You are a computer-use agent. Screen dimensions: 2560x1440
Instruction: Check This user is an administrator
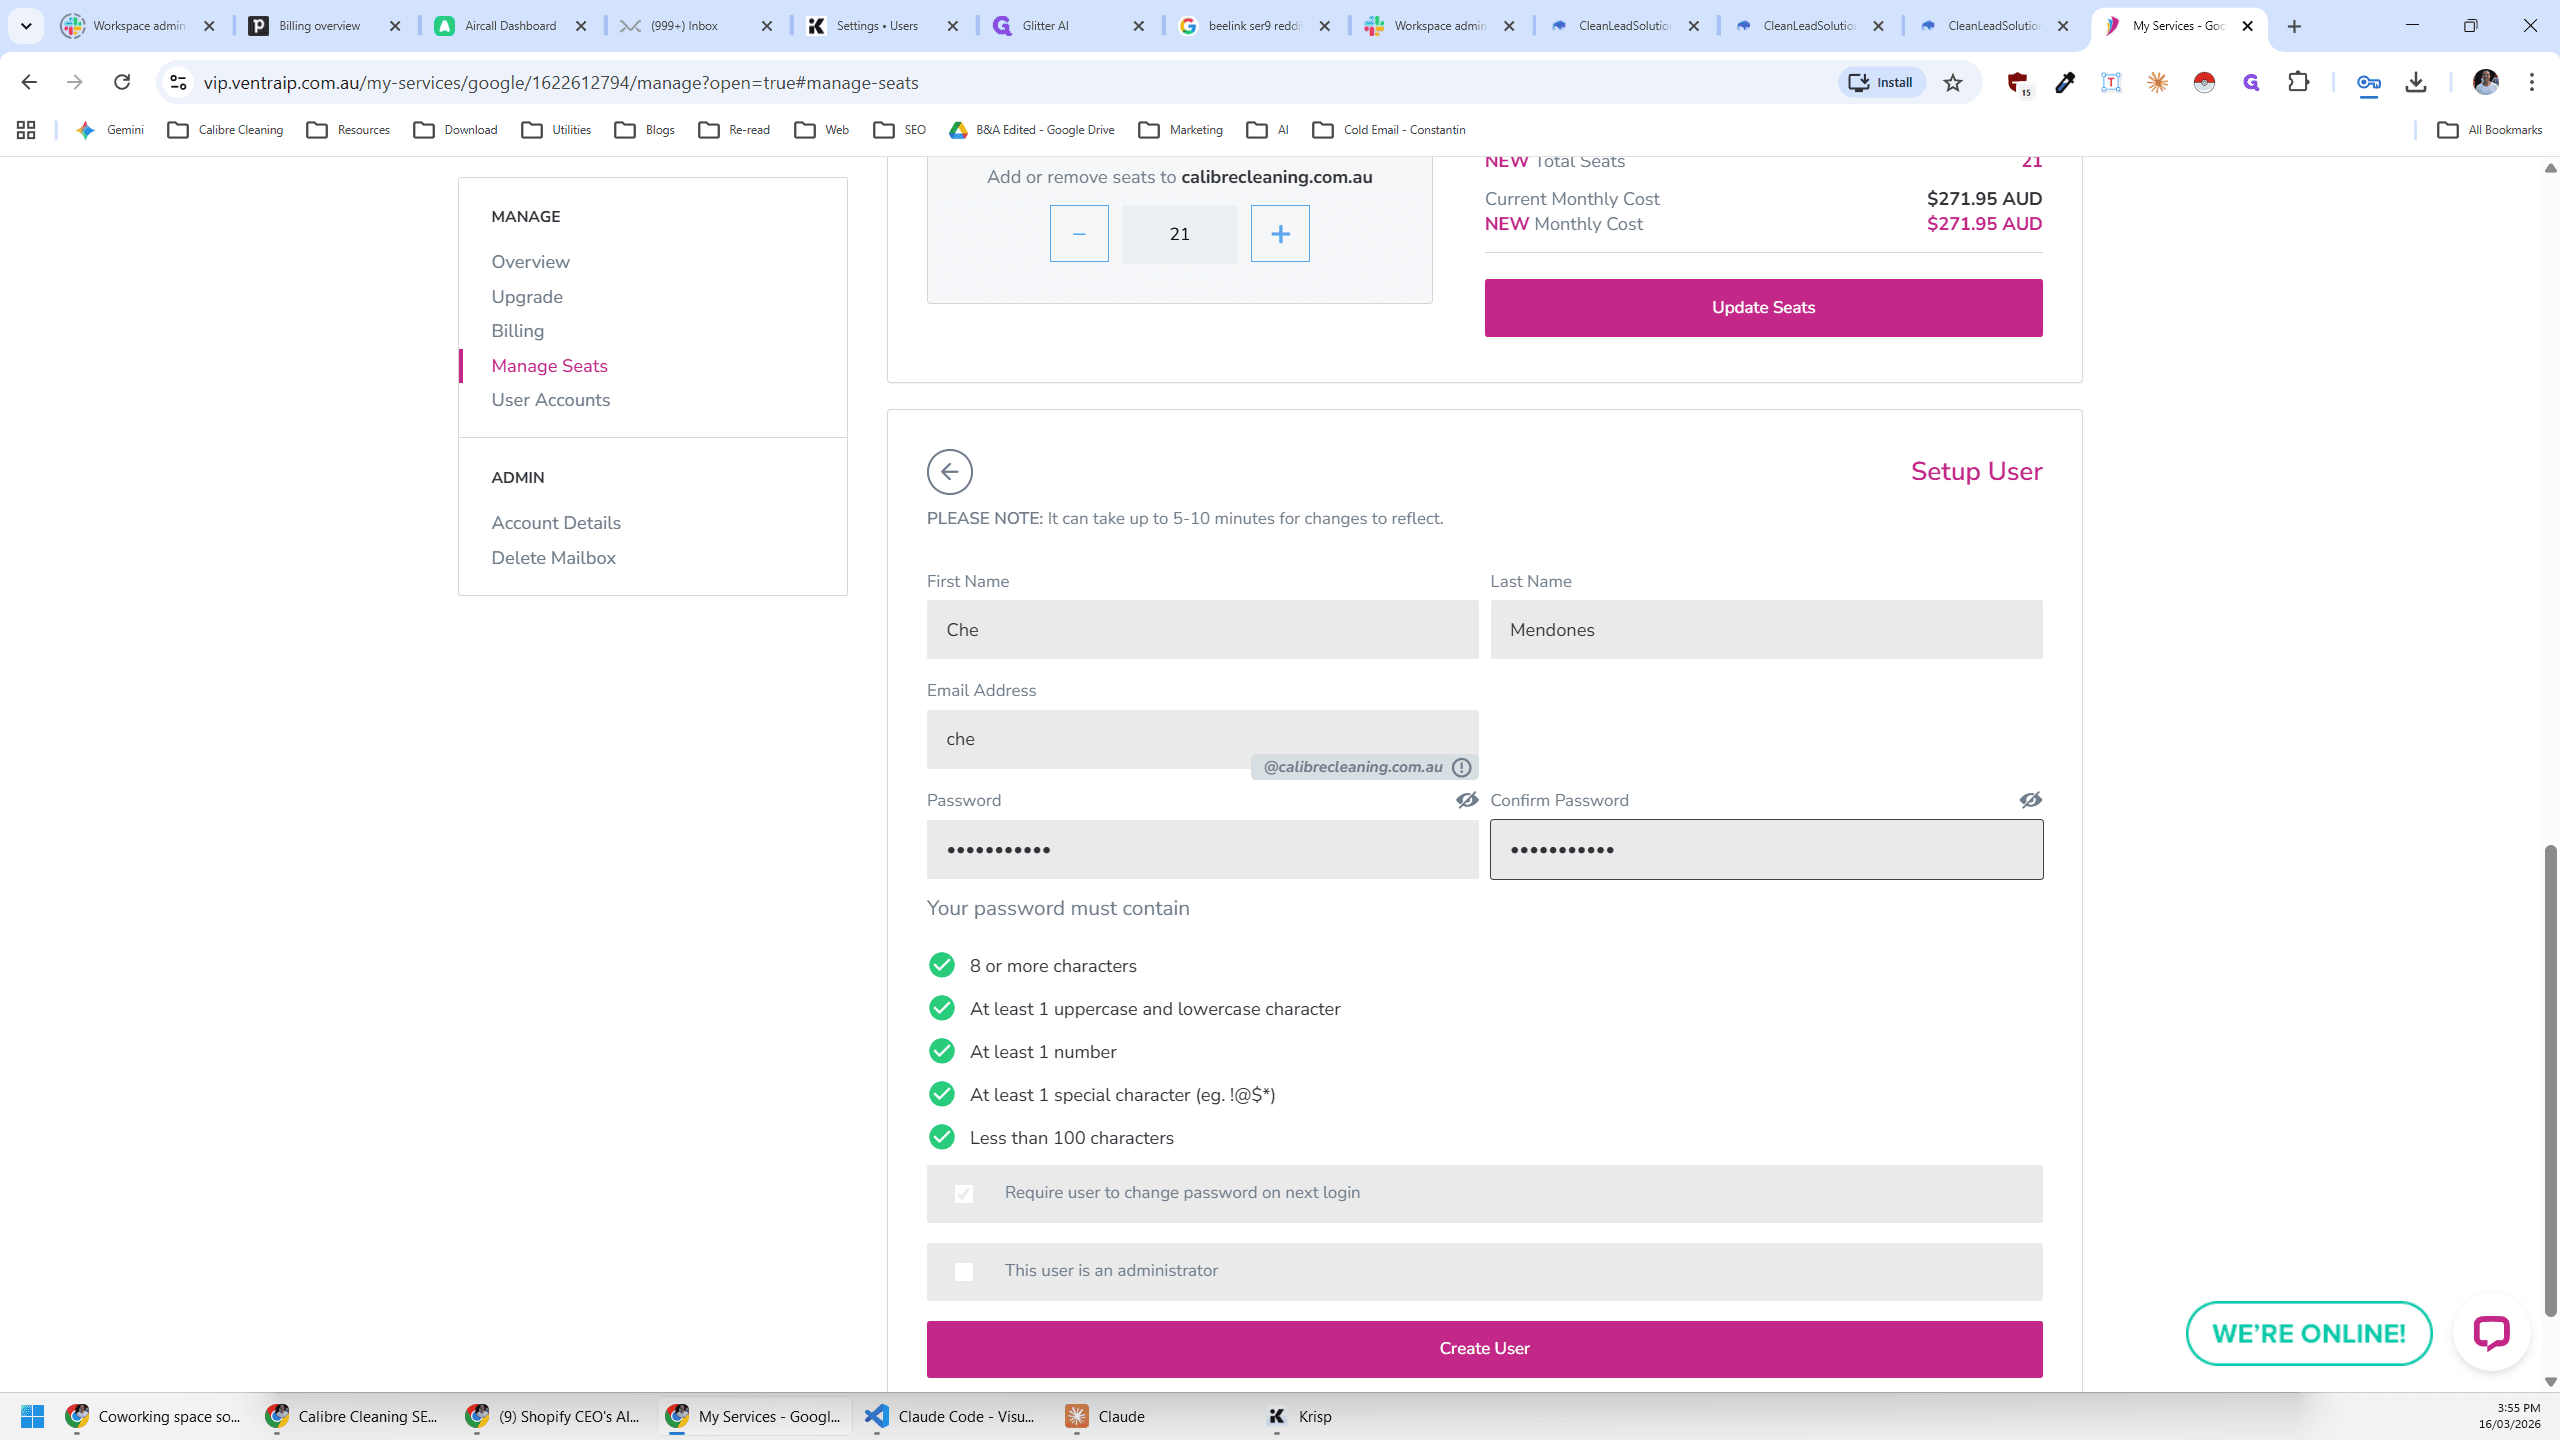(964, 1272)
